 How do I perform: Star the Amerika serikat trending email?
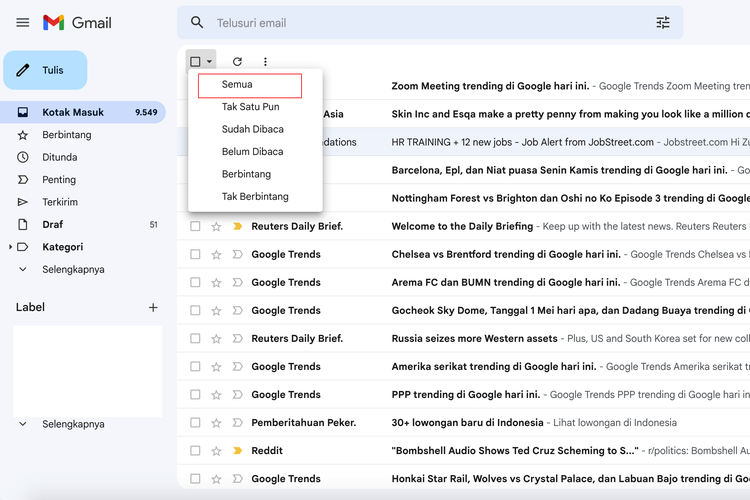click(216, 367)
